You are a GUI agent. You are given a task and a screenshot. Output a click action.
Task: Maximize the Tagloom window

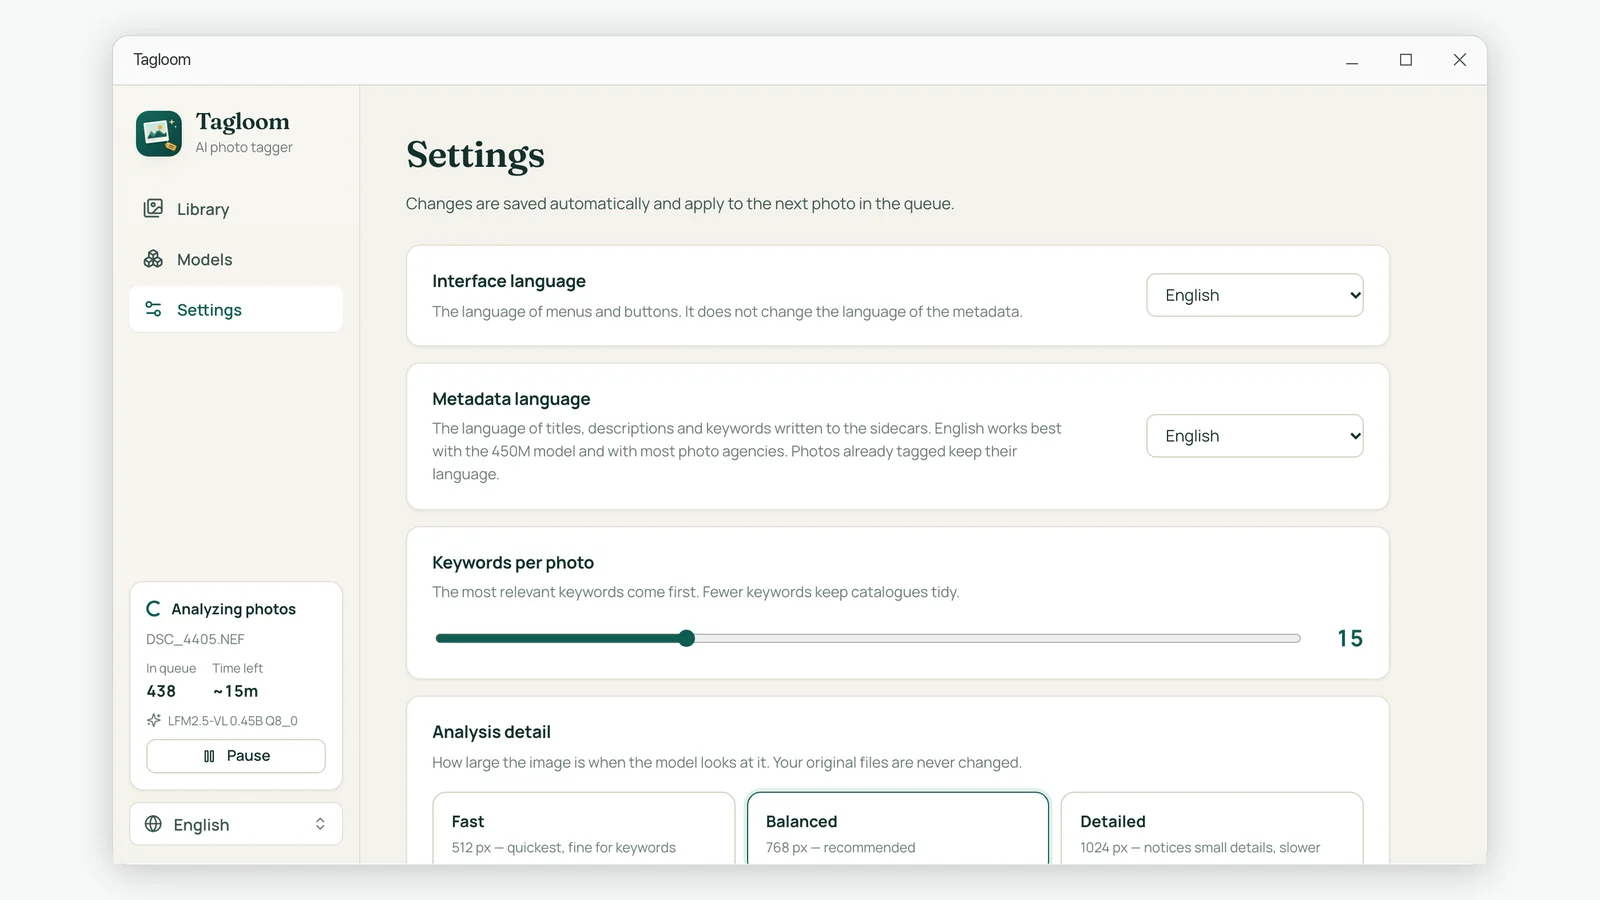1406,60
